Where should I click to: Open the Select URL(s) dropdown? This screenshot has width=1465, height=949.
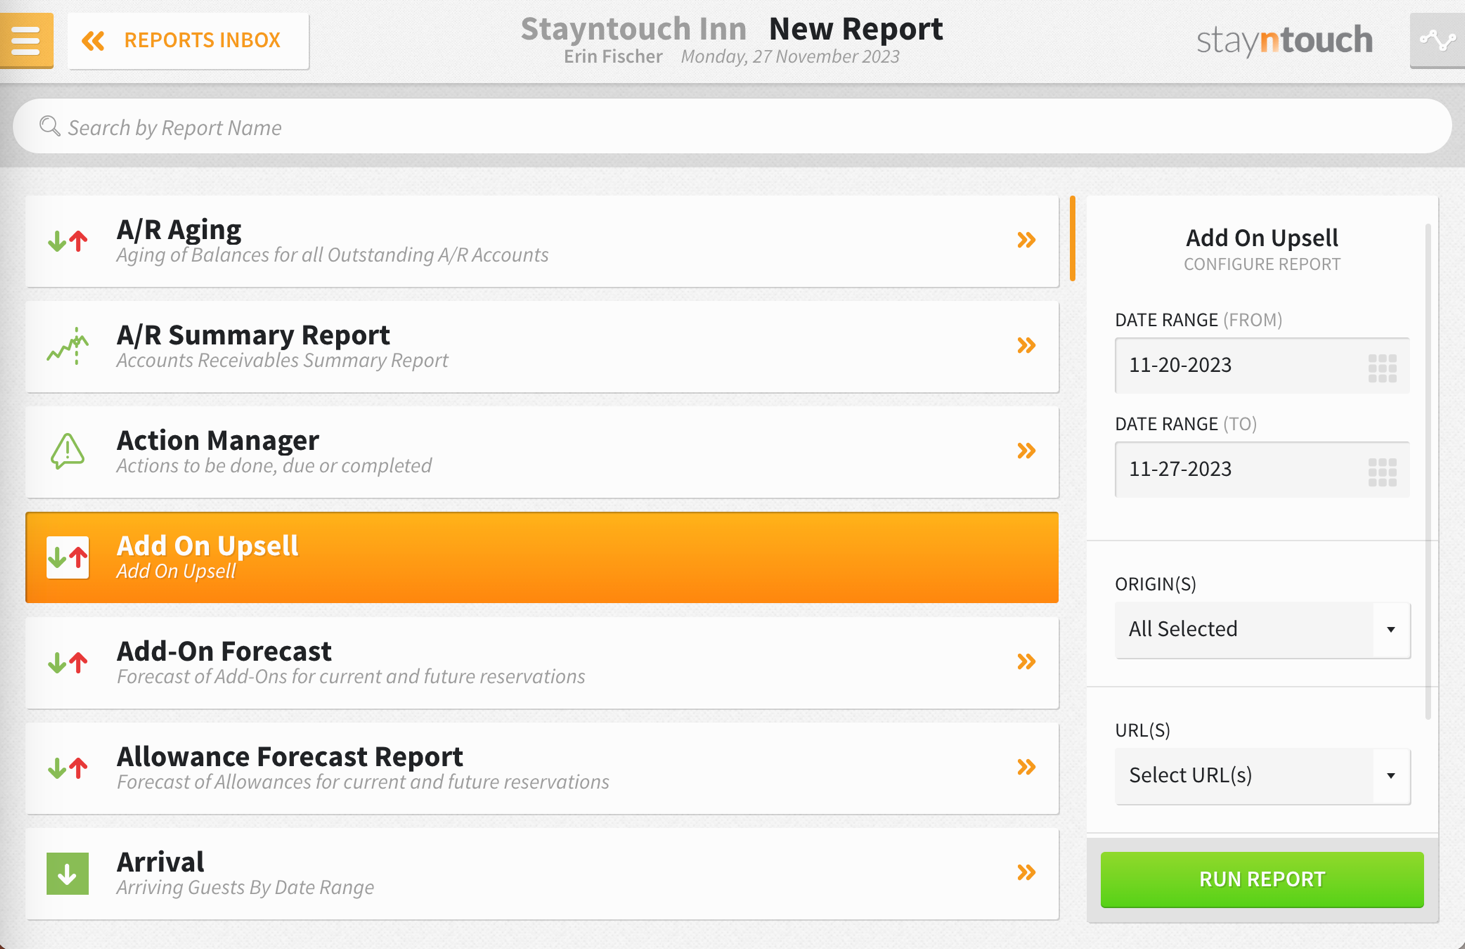click(1262, 776)
